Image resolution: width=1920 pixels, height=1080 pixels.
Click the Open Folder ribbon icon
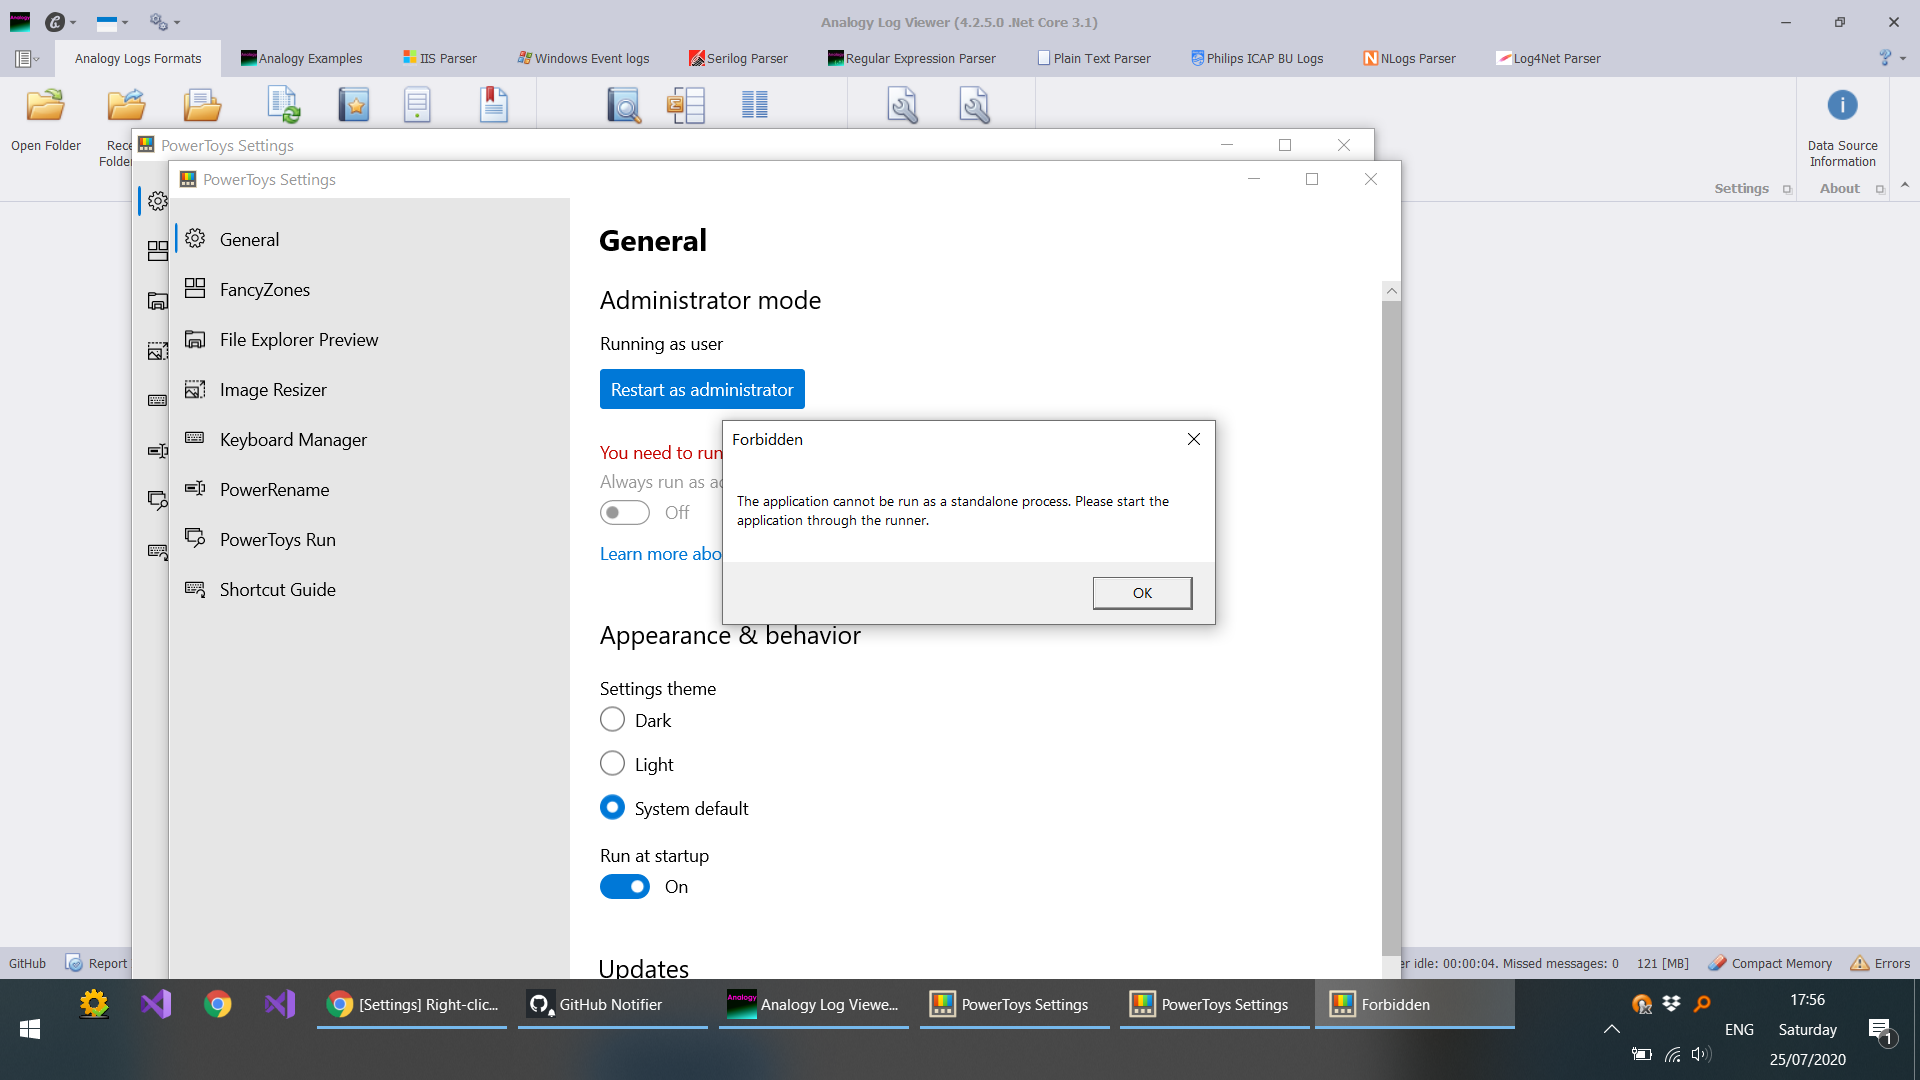(x=45, y=106)
